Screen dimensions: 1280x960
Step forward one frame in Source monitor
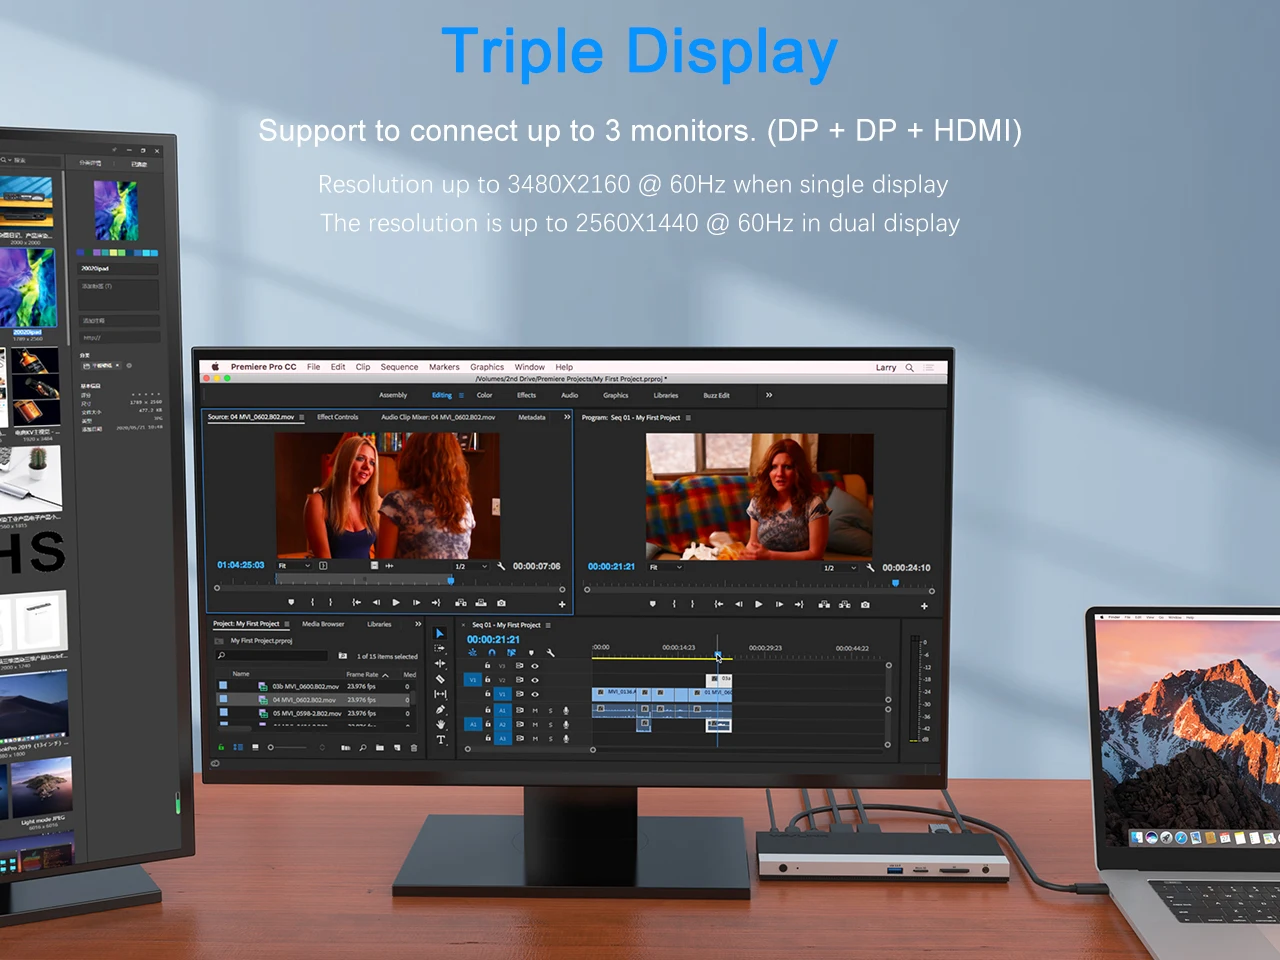tap(416, 602)
